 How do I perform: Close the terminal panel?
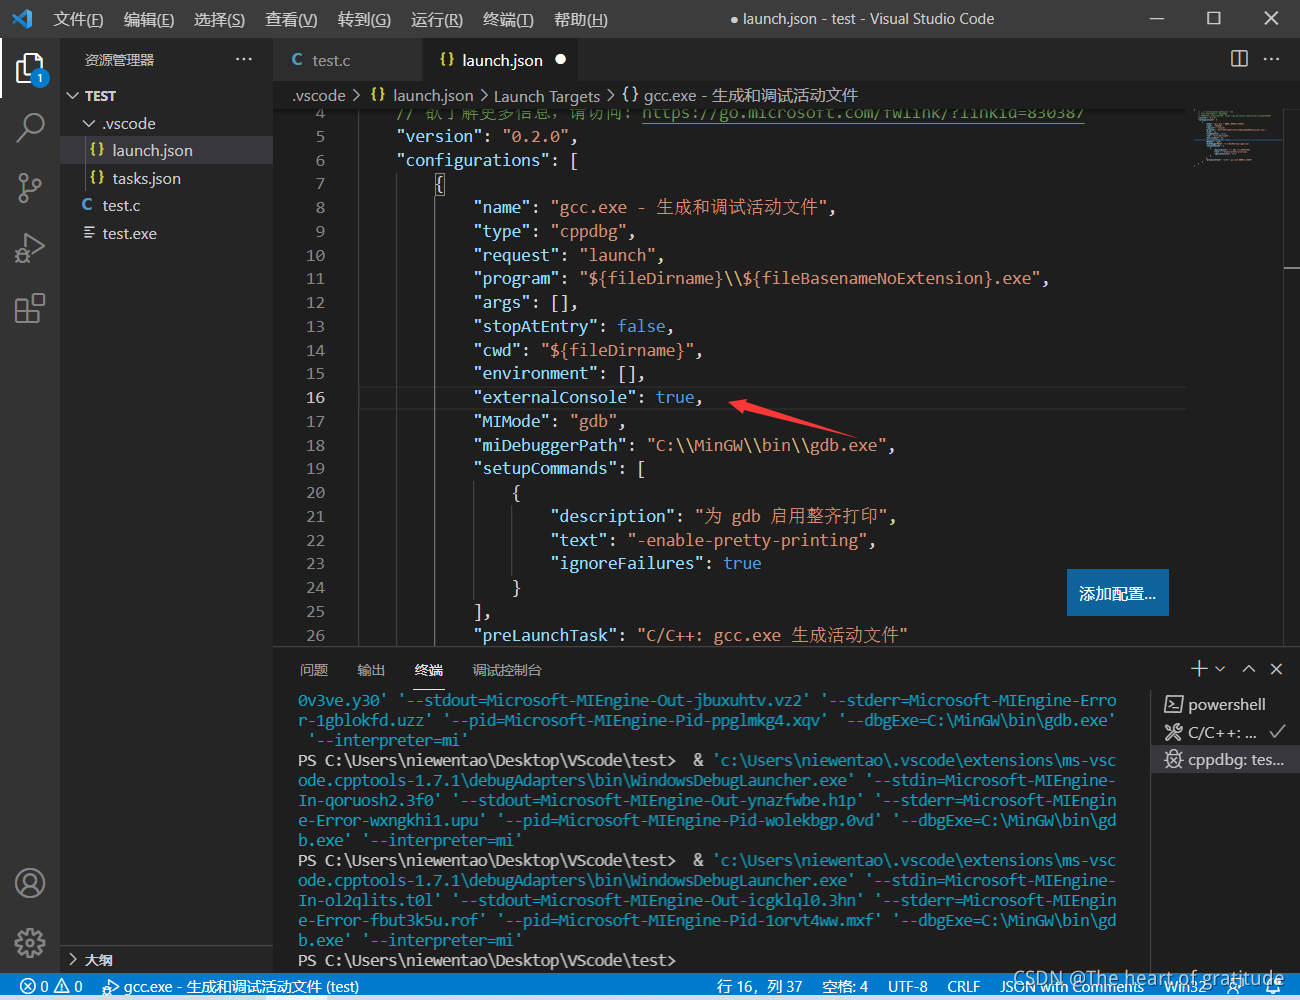(x=1276, y=668)
